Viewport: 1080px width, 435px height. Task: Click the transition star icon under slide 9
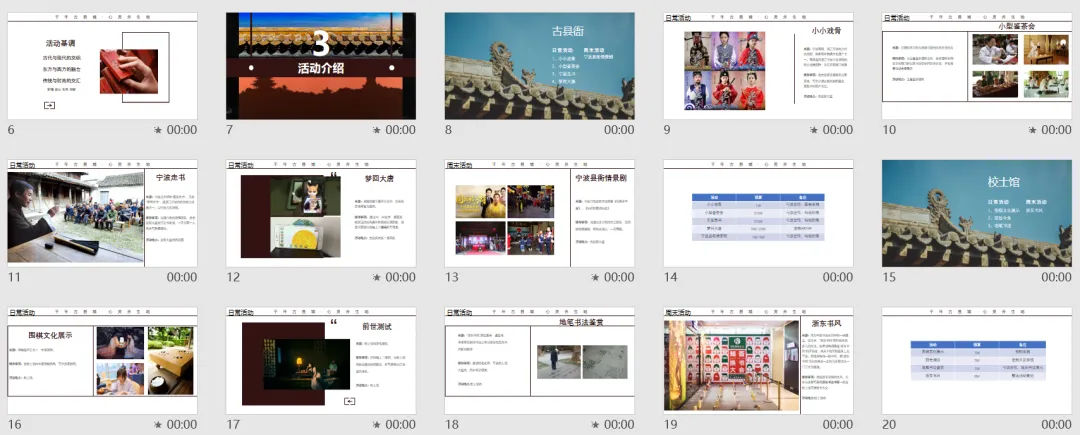point(814,129)
